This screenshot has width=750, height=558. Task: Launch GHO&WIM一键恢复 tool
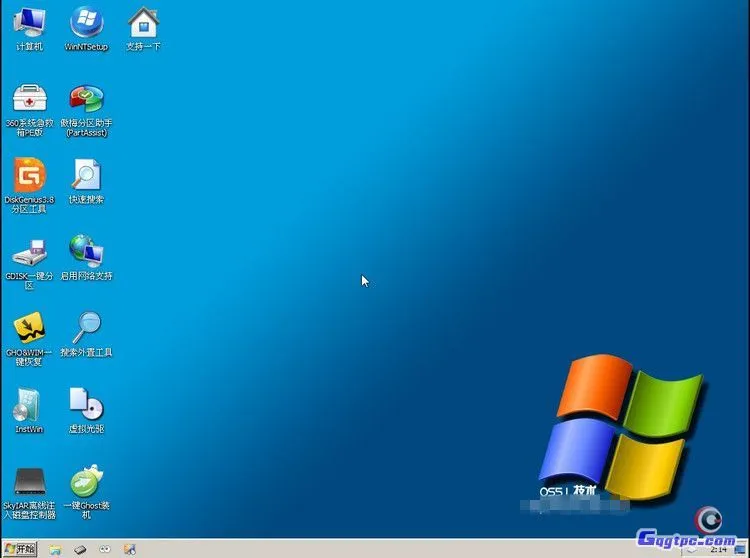[29, 328]
